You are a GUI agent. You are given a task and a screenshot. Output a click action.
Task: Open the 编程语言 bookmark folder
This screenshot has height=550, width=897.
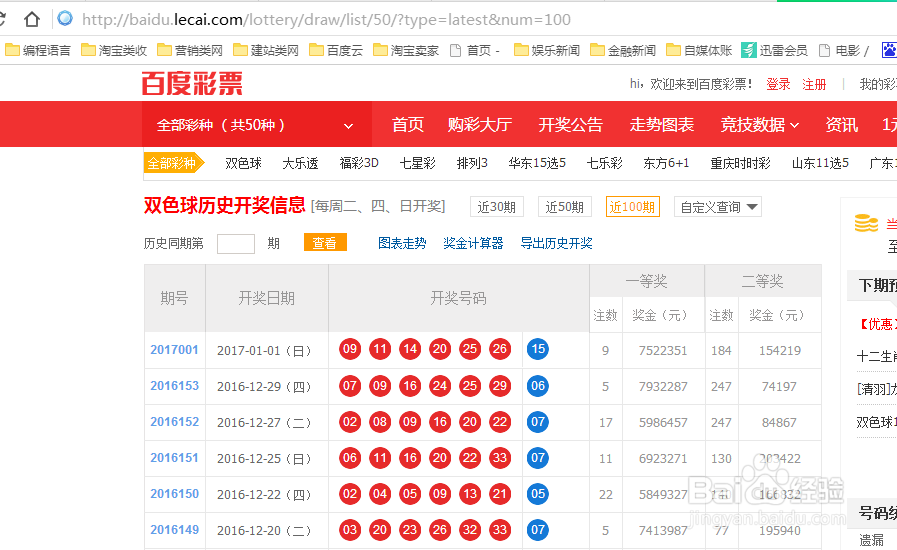point(38,50)
